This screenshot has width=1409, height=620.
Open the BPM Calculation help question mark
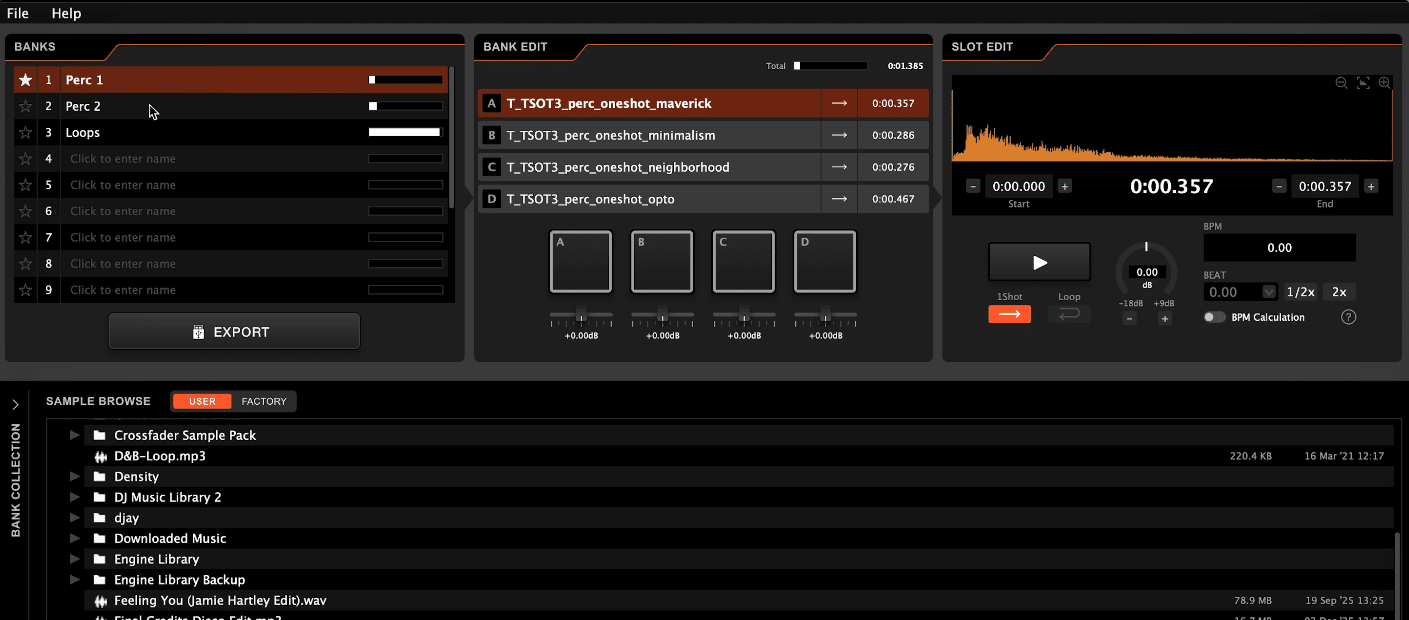(1348, 317)
